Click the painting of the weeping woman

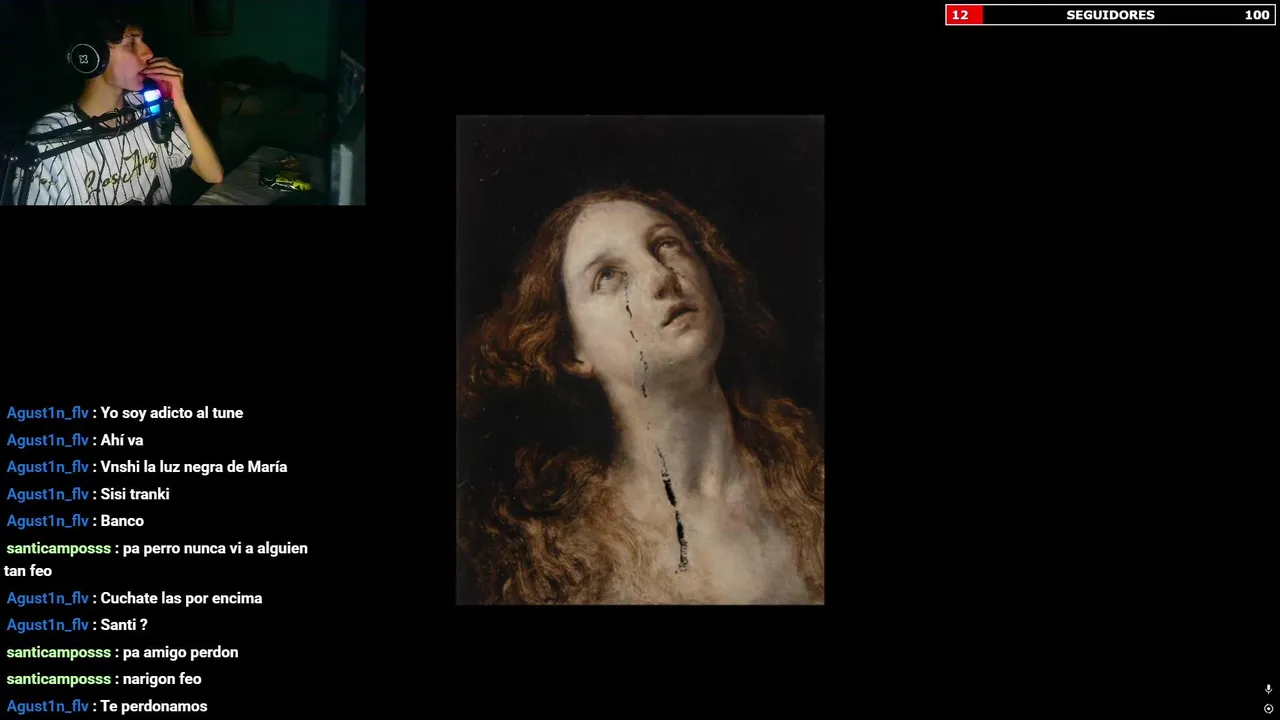640,360
